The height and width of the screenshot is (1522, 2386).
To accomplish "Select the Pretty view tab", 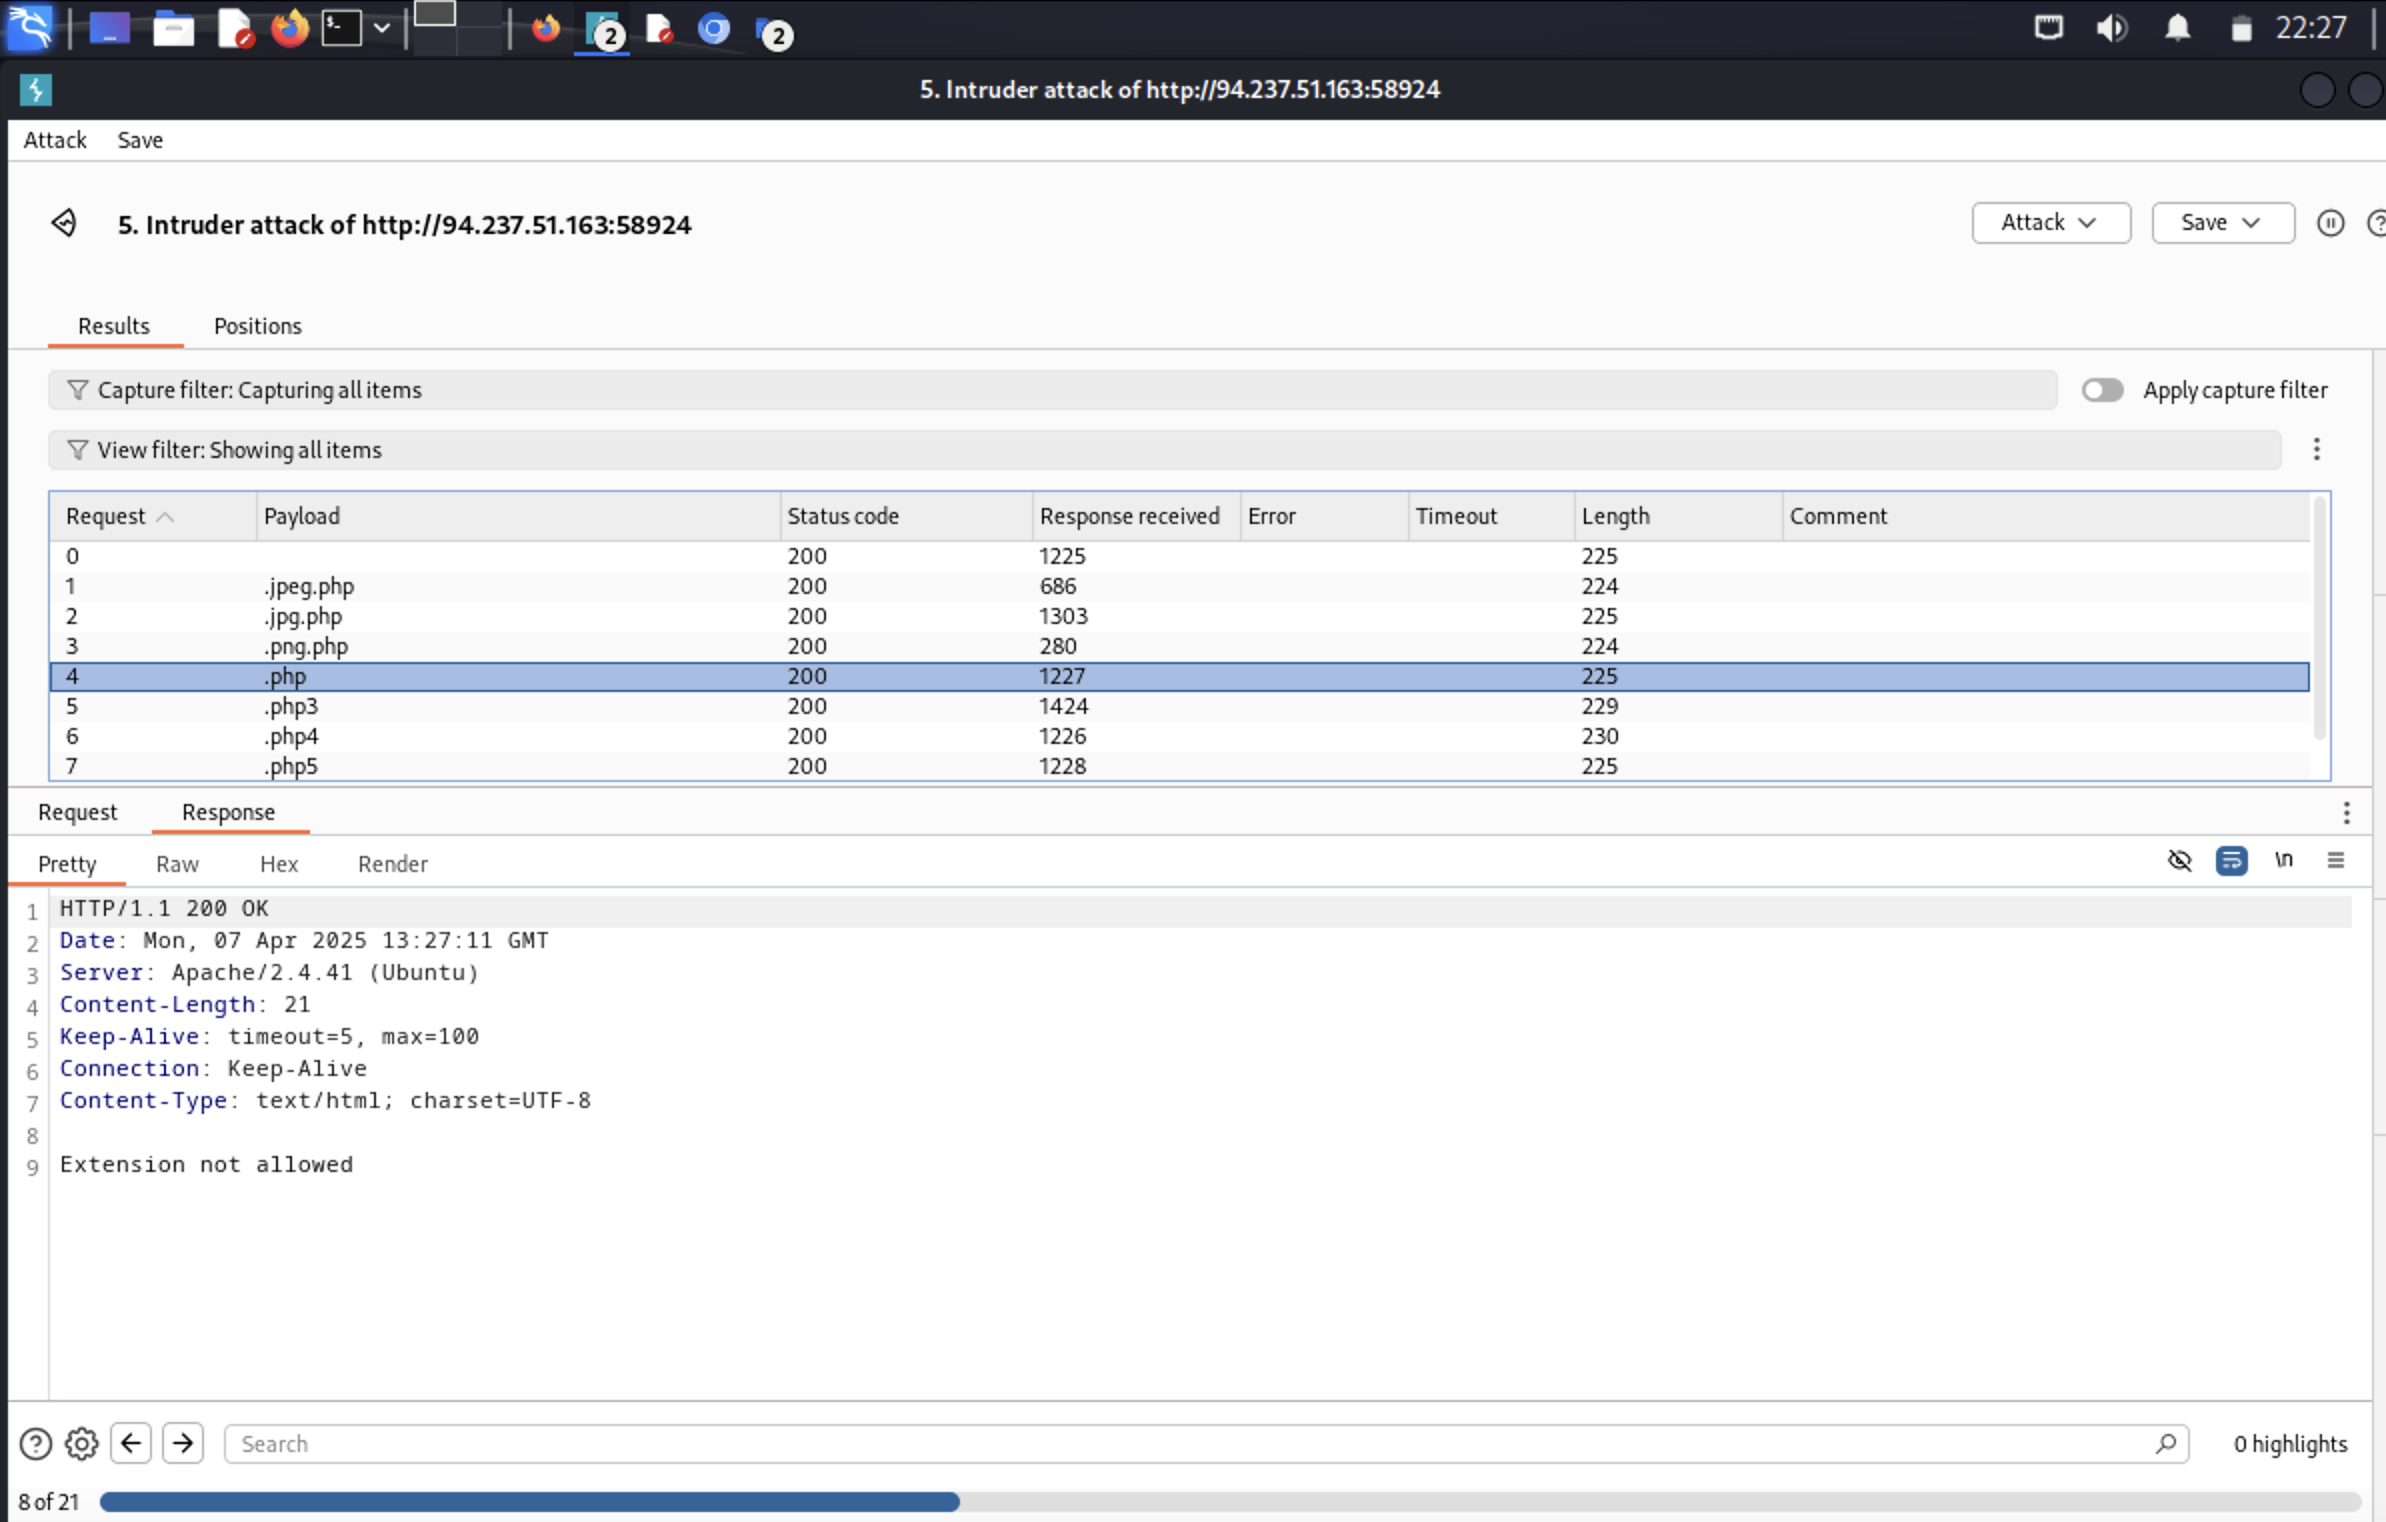I will point(67,864).
